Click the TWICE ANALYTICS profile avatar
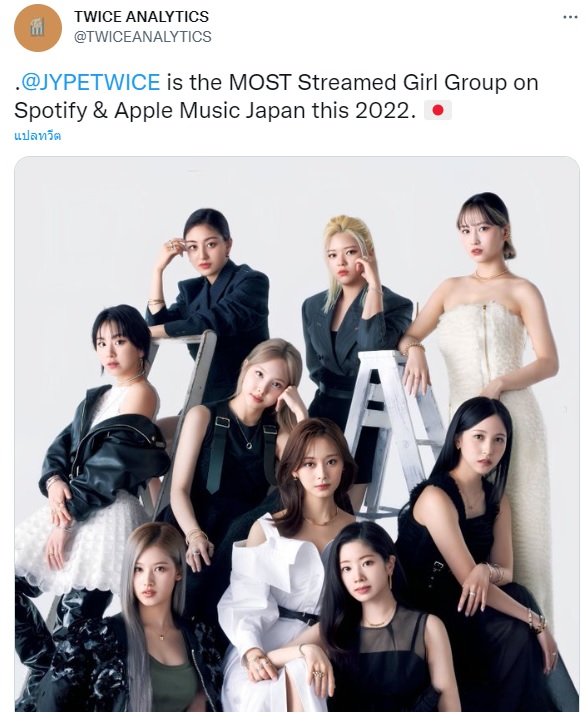587x712 pixels. click(38, 28)
